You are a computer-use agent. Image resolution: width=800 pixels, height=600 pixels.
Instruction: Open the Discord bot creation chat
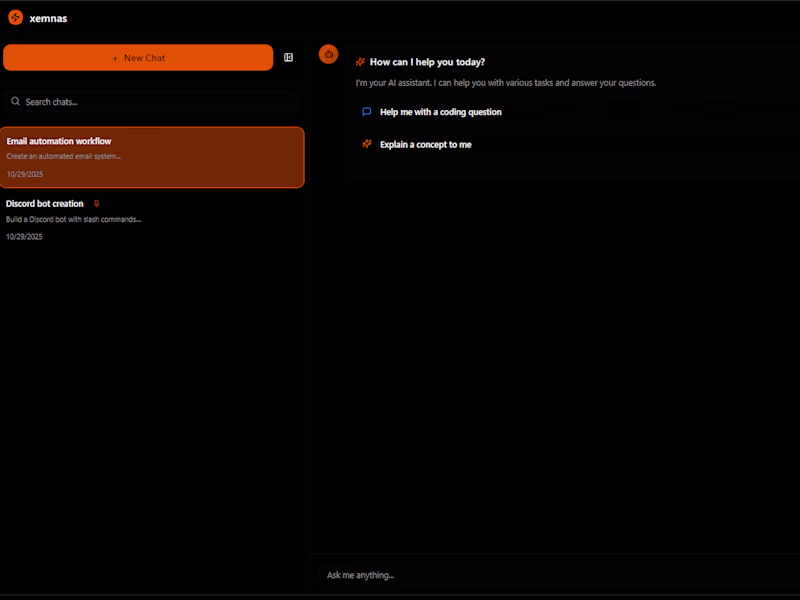click(152, 219)
